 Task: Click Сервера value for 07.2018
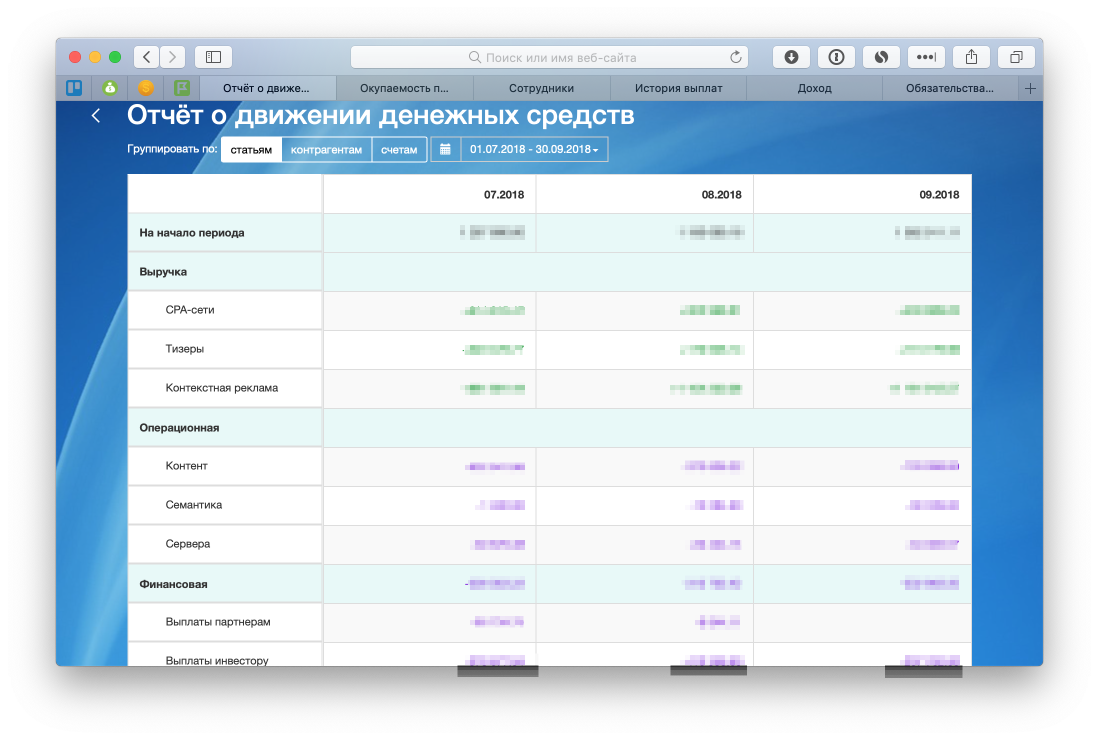499,544
